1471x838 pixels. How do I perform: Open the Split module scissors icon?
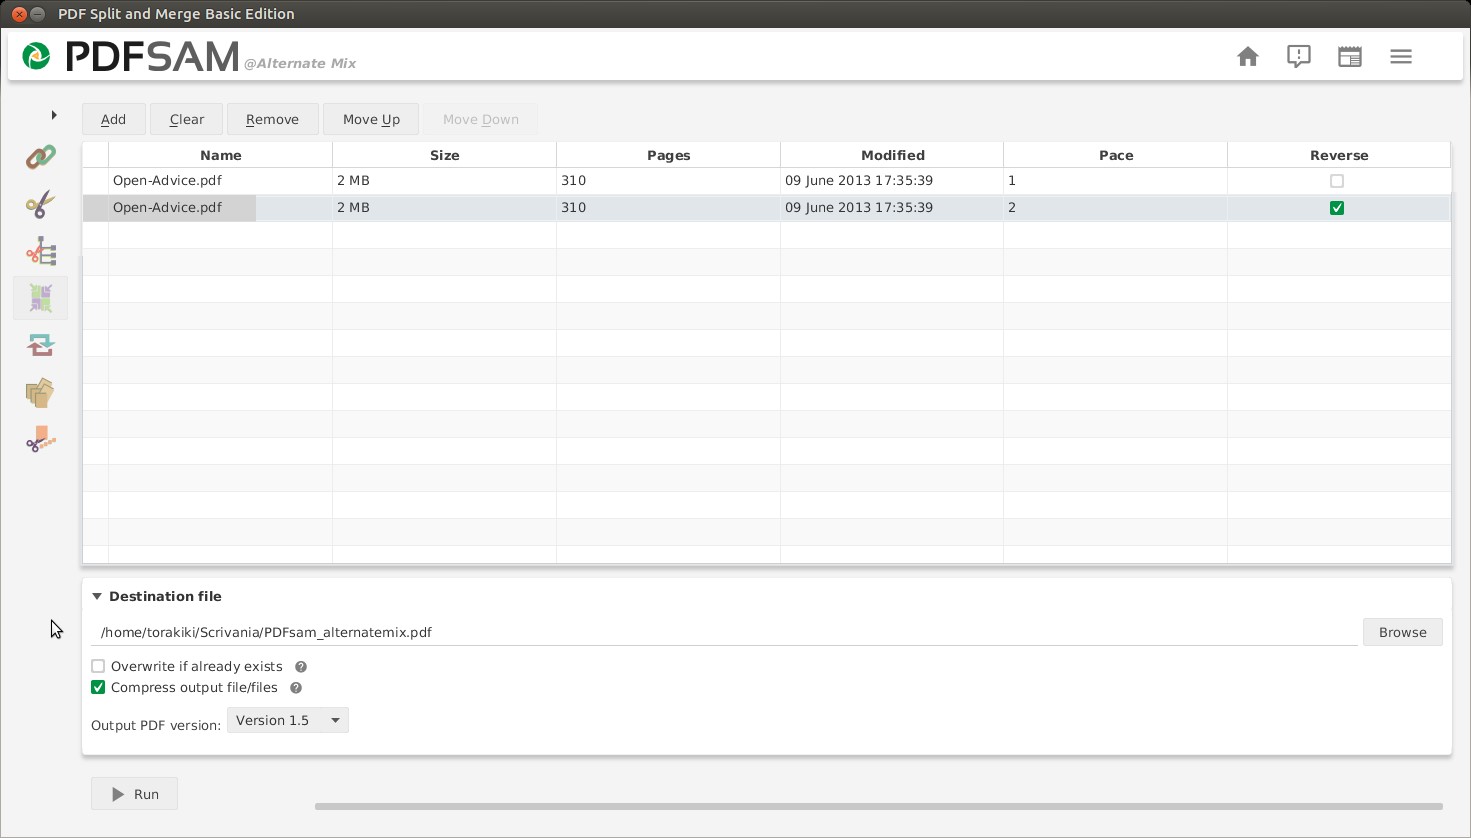(x=41, y=205)
